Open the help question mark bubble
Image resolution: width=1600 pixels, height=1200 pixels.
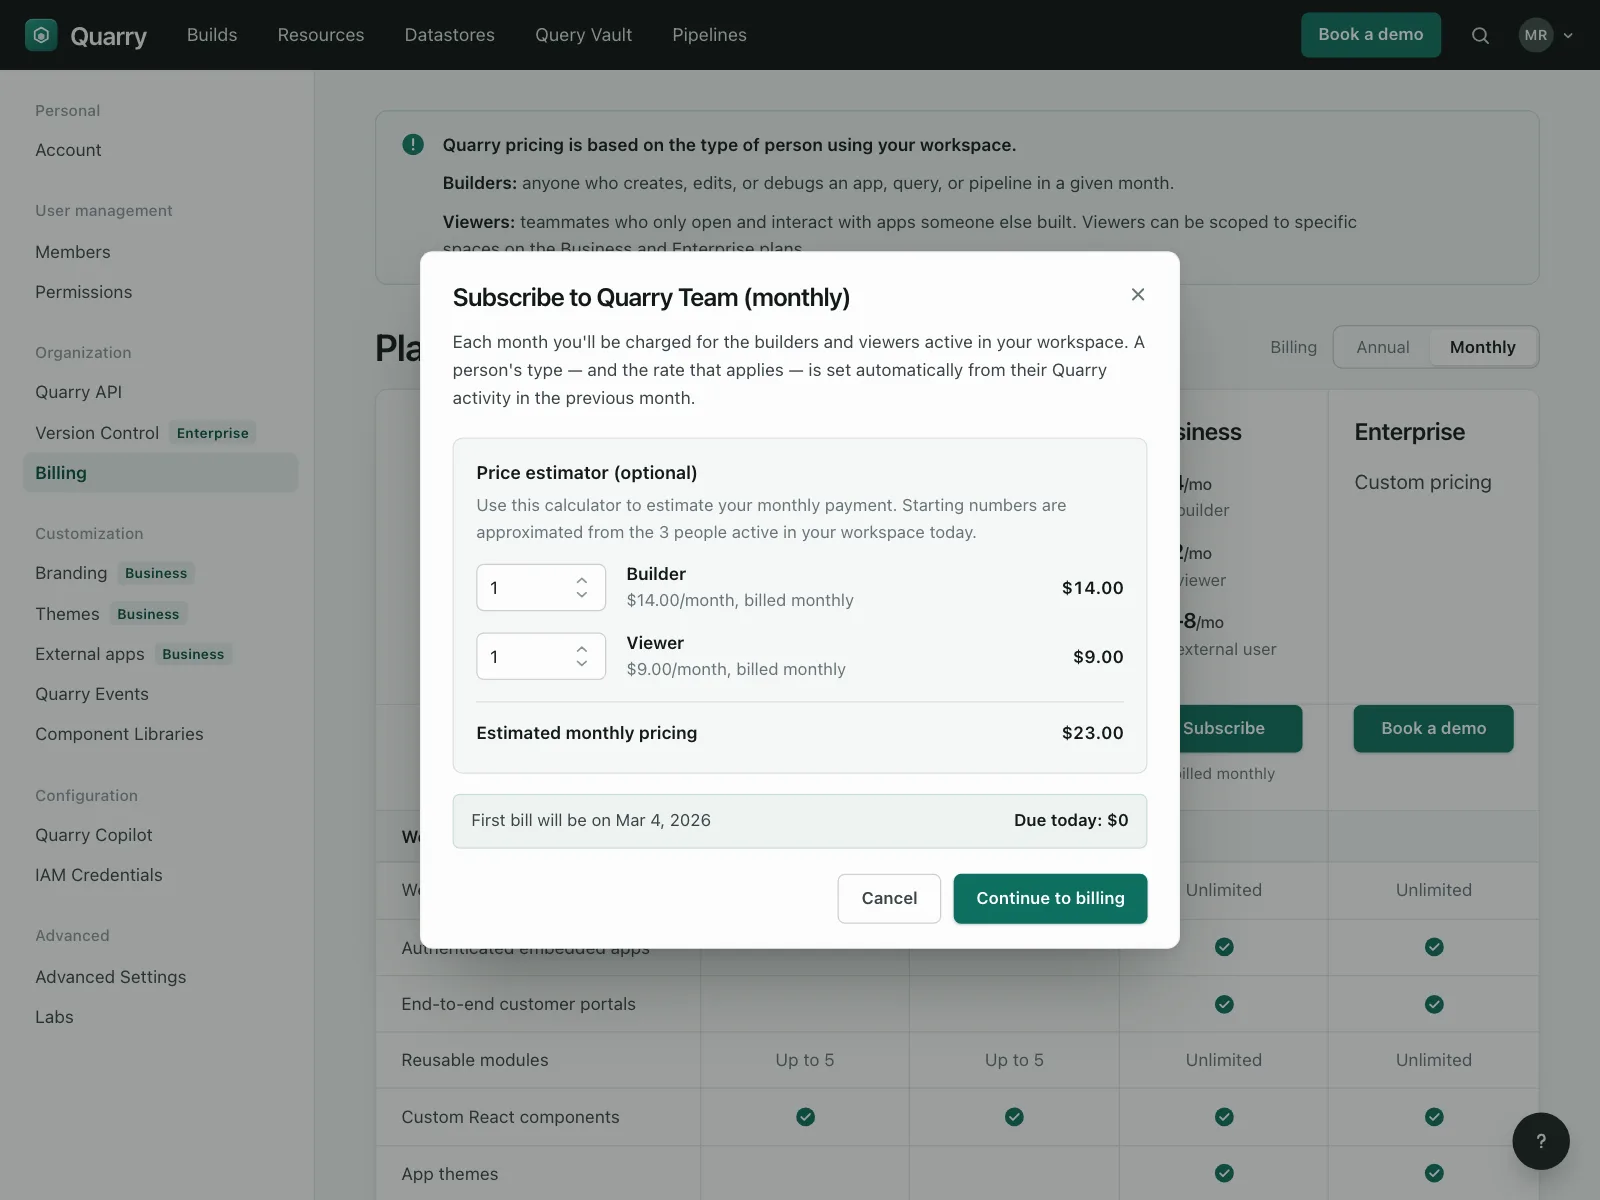tap(1541, 1141)
